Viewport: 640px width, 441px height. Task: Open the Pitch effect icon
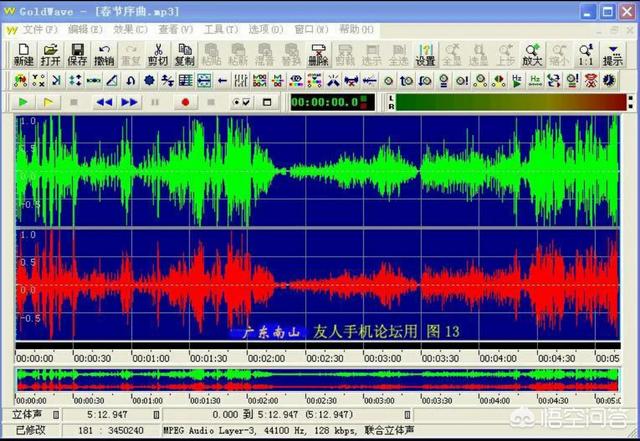coord(186,80)
